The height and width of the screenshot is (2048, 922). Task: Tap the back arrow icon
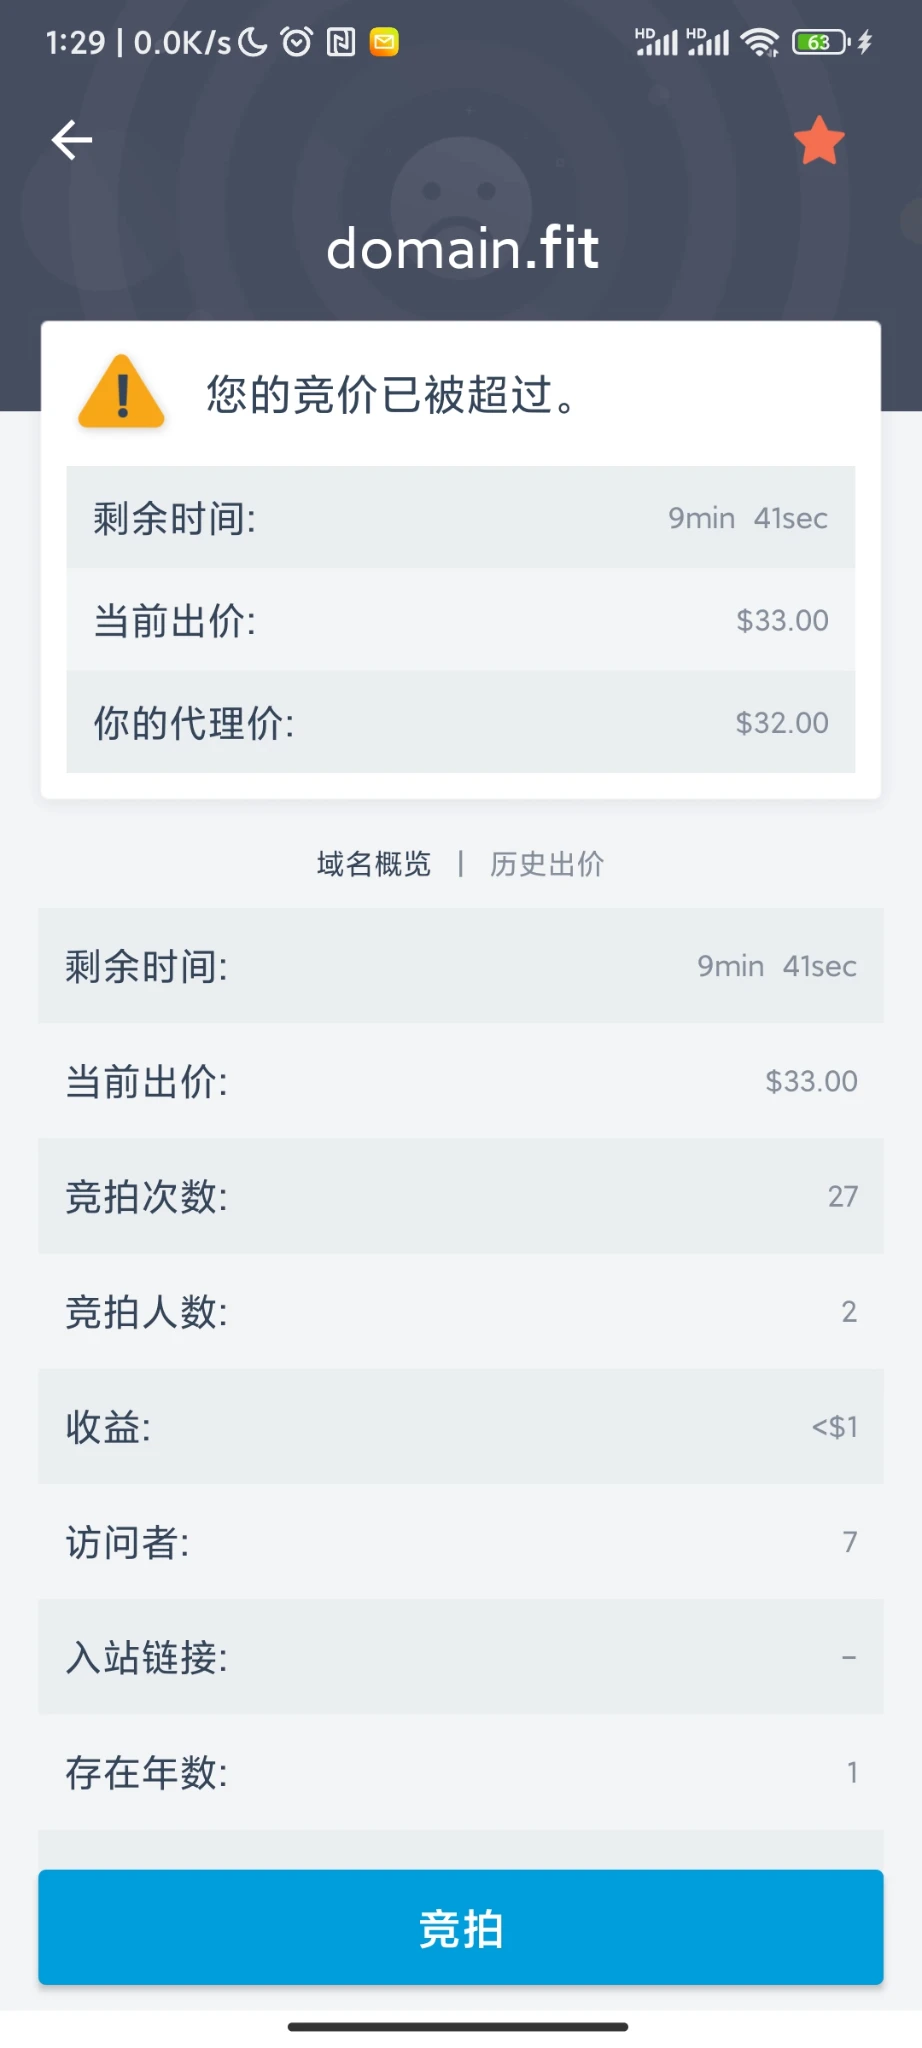point(72,140)
